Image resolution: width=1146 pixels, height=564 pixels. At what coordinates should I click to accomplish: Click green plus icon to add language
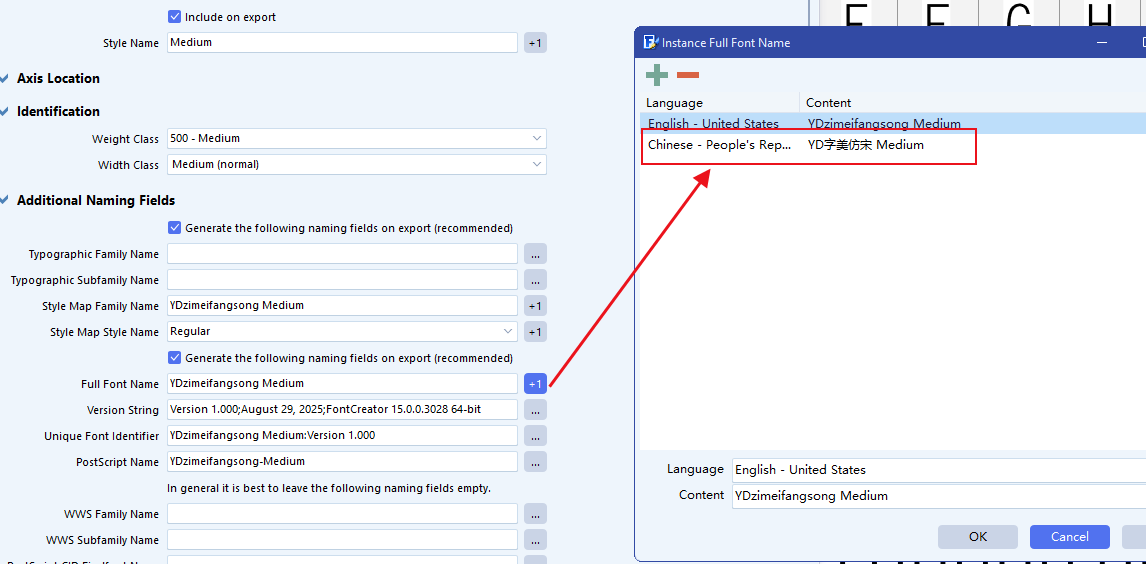click(657, 75)
